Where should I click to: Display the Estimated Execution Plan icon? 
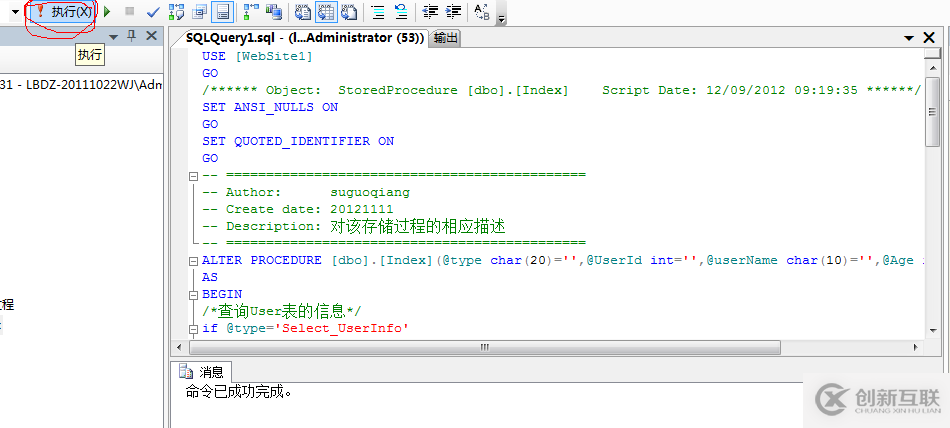(177, 12)
